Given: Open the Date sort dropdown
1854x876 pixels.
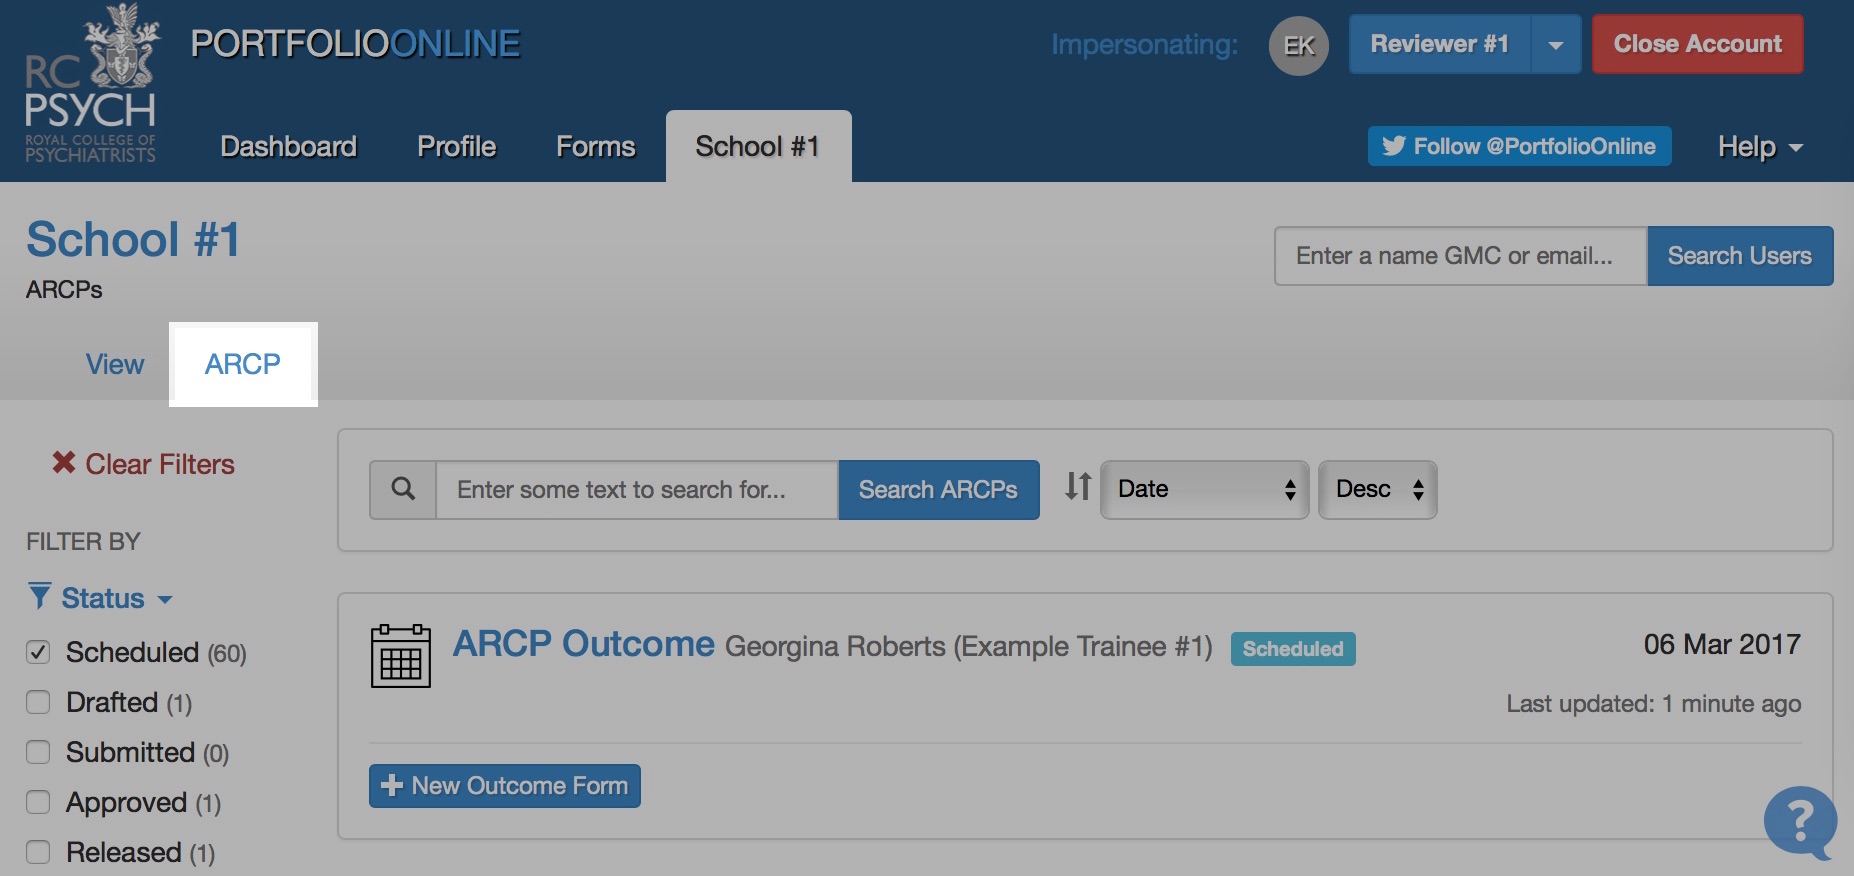Looking at the screenshot, I should click(1204, 489).
